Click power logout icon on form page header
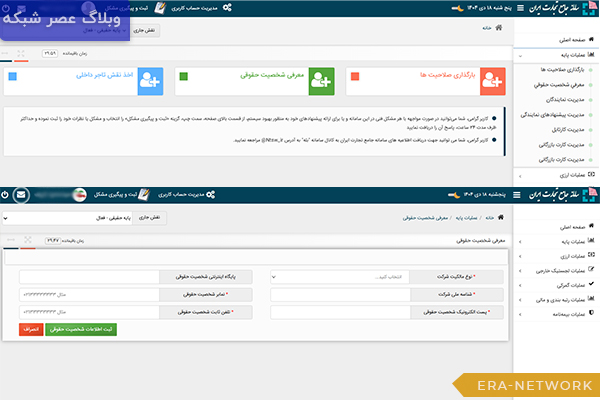The height and width of the screenshot is (400, 600). point(5,194)
